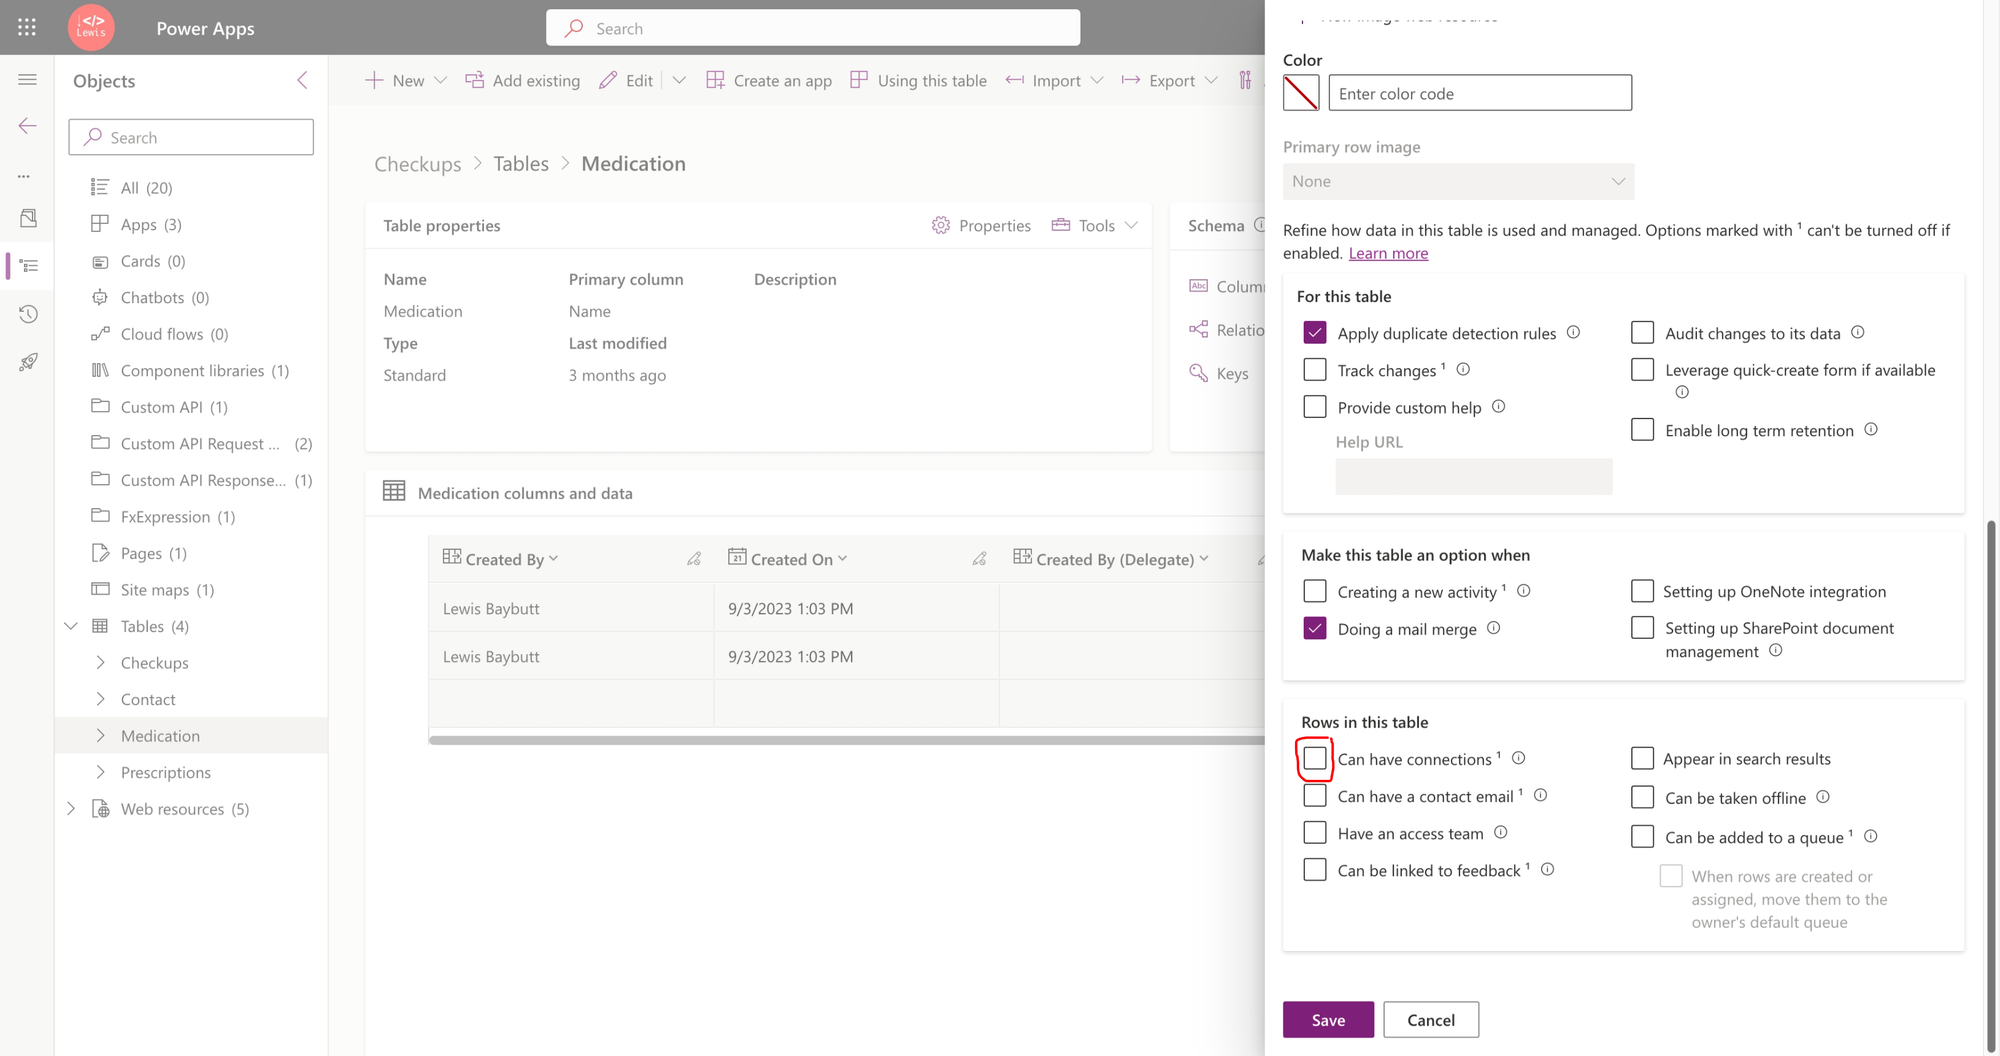This screenshot has width=2000, height=1056.
Task: Enable Leverage quick-create form if available
Action: pyautogui.click(x=1642, y=369)
